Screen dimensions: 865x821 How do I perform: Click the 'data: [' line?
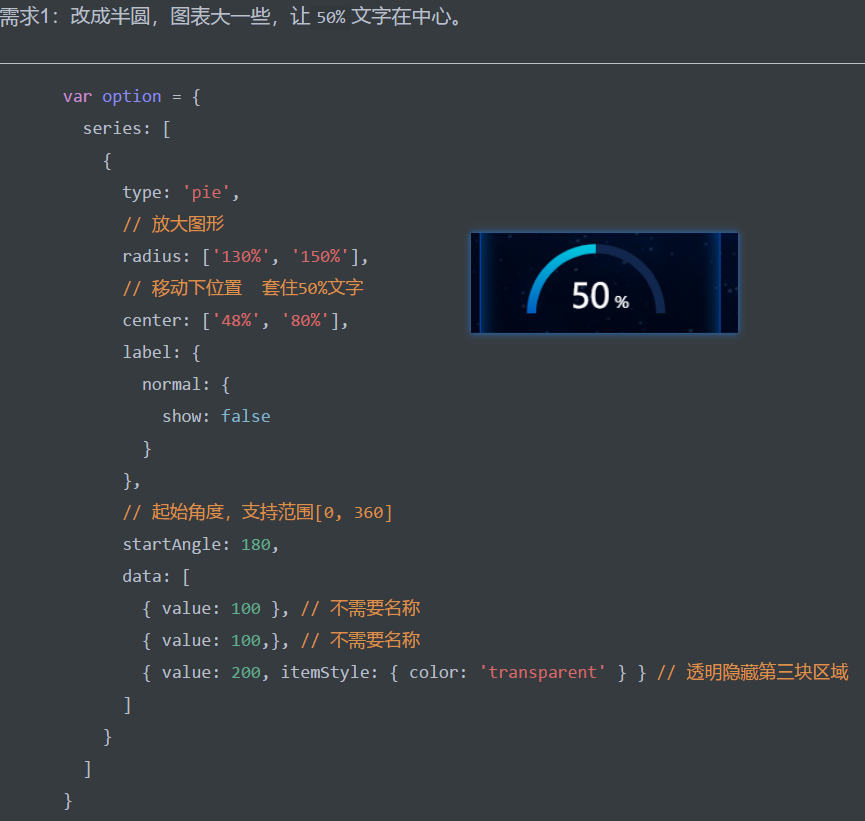156,577
